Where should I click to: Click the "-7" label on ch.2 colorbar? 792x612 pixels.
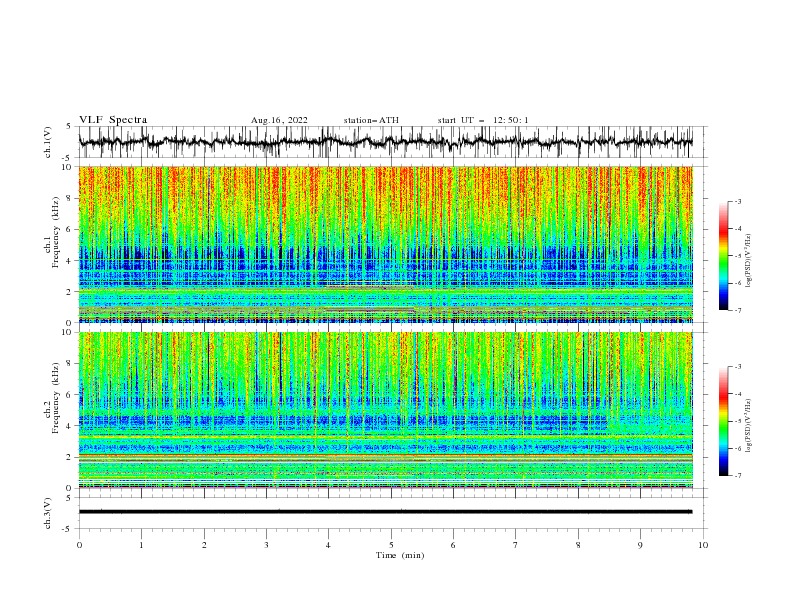click(737, 475)
